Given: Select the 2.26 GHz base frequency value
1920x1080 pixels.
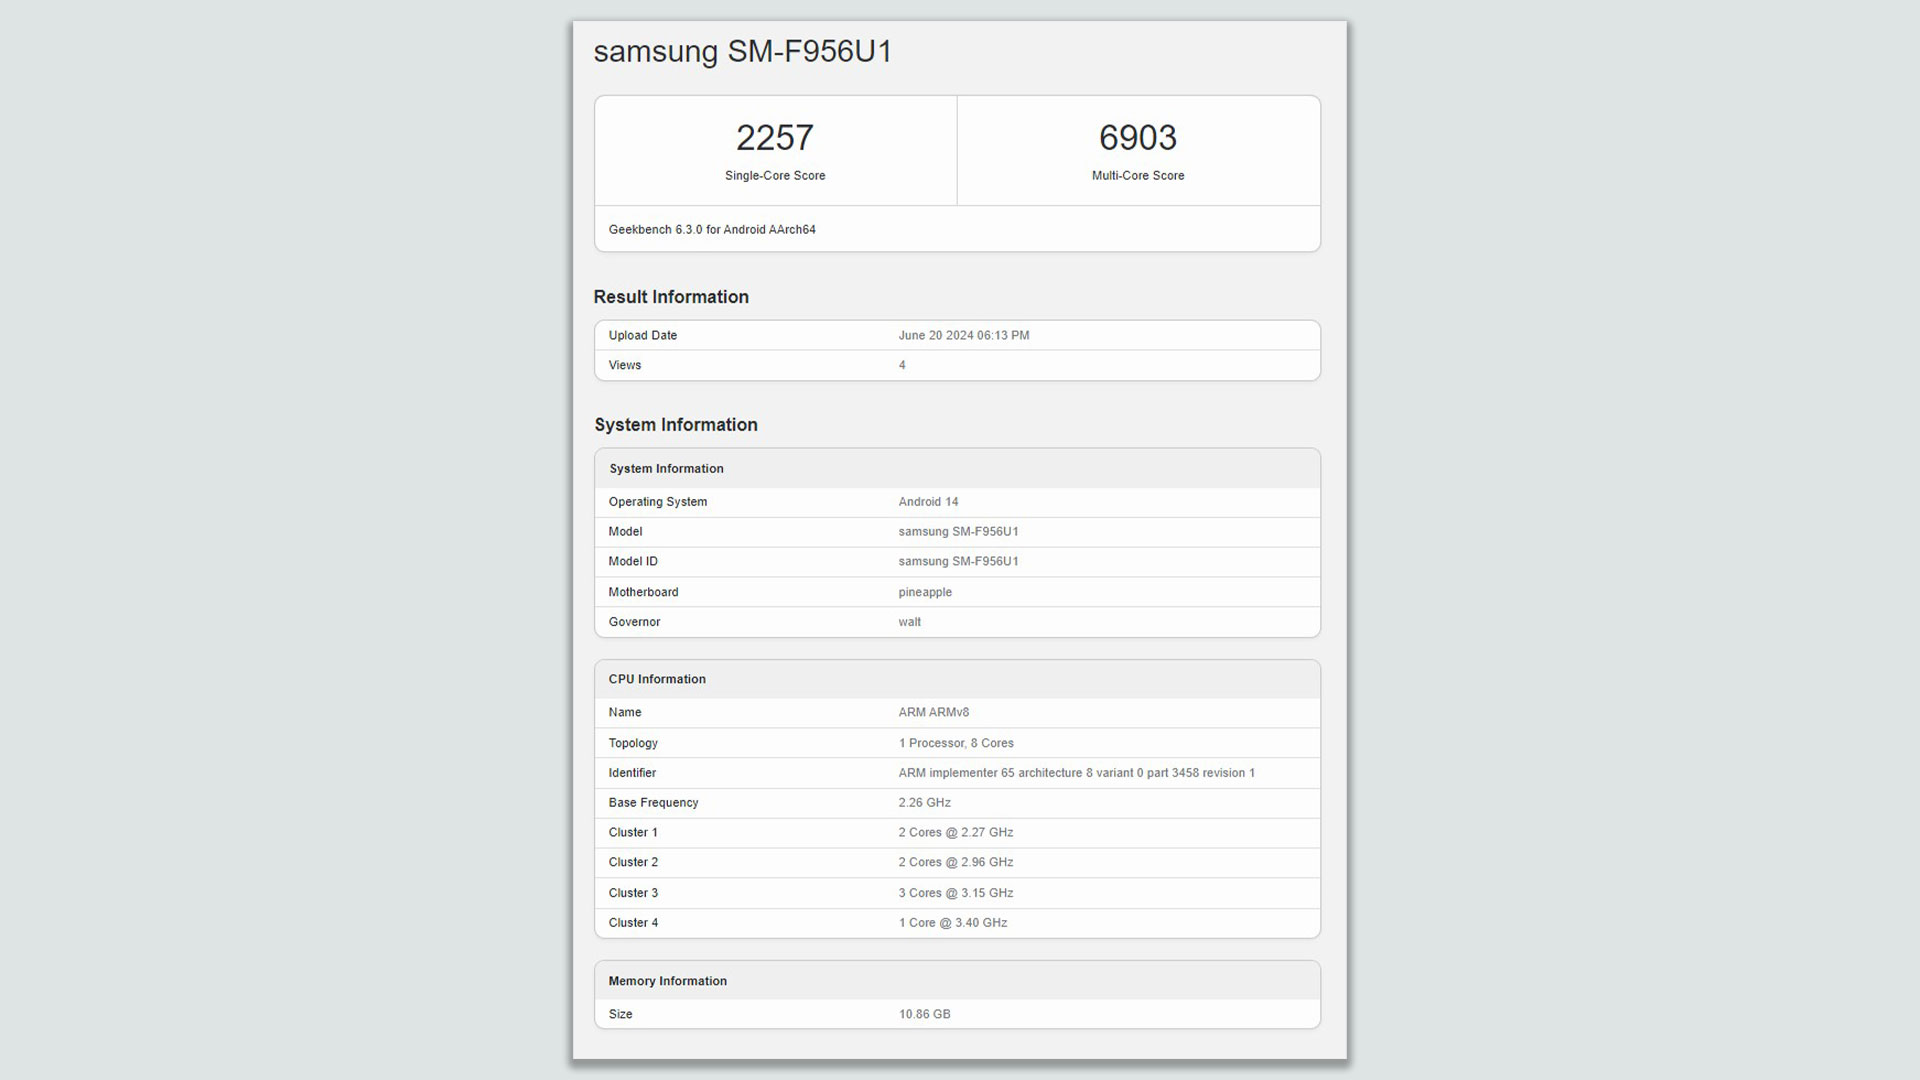Looking at the screenshot, I should (x=924, y=803).
